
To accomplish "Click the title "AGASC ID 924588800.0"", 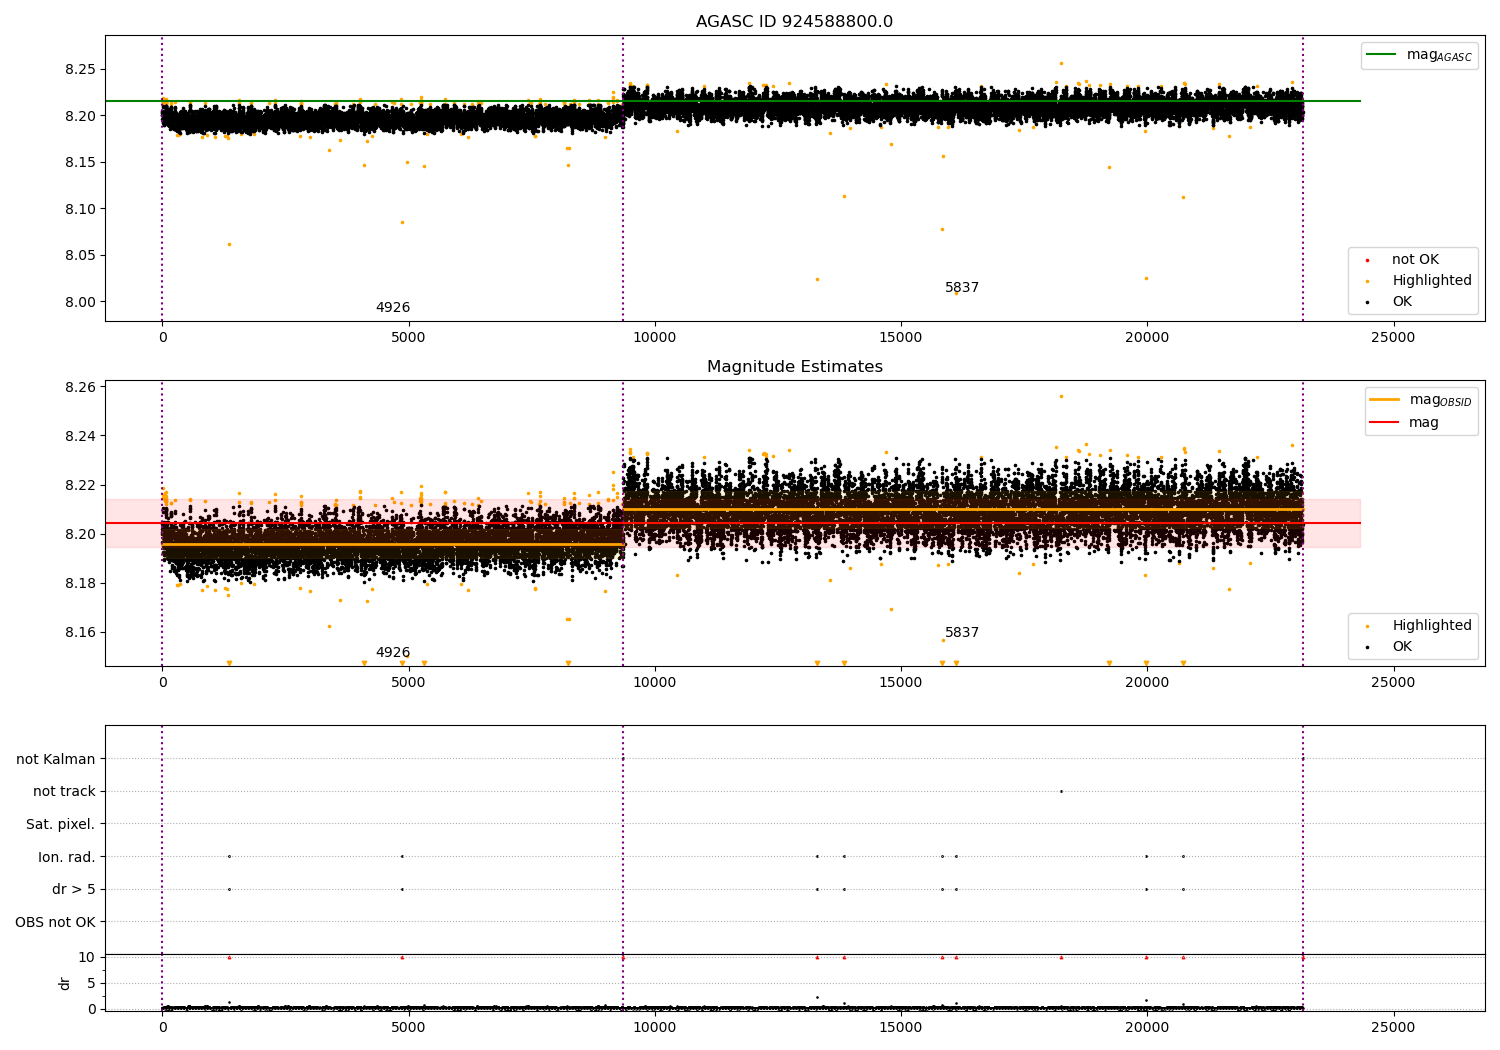I will coord(794,22).
